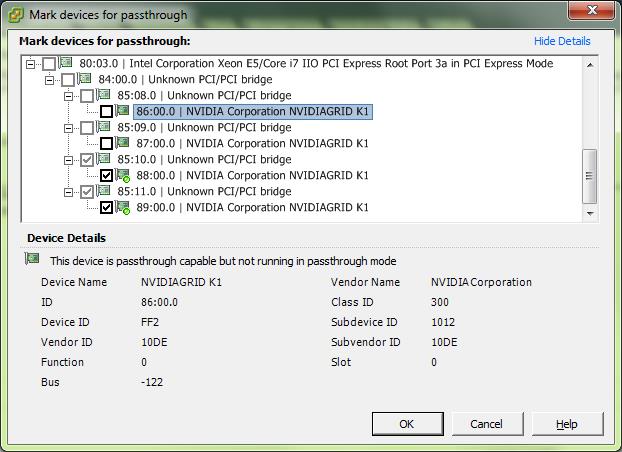622x452 pixels.
Task: Select the 89:00.0 NVIDIA Corporation NVIDIAGRID K1 row
Action: click(252, 208)
